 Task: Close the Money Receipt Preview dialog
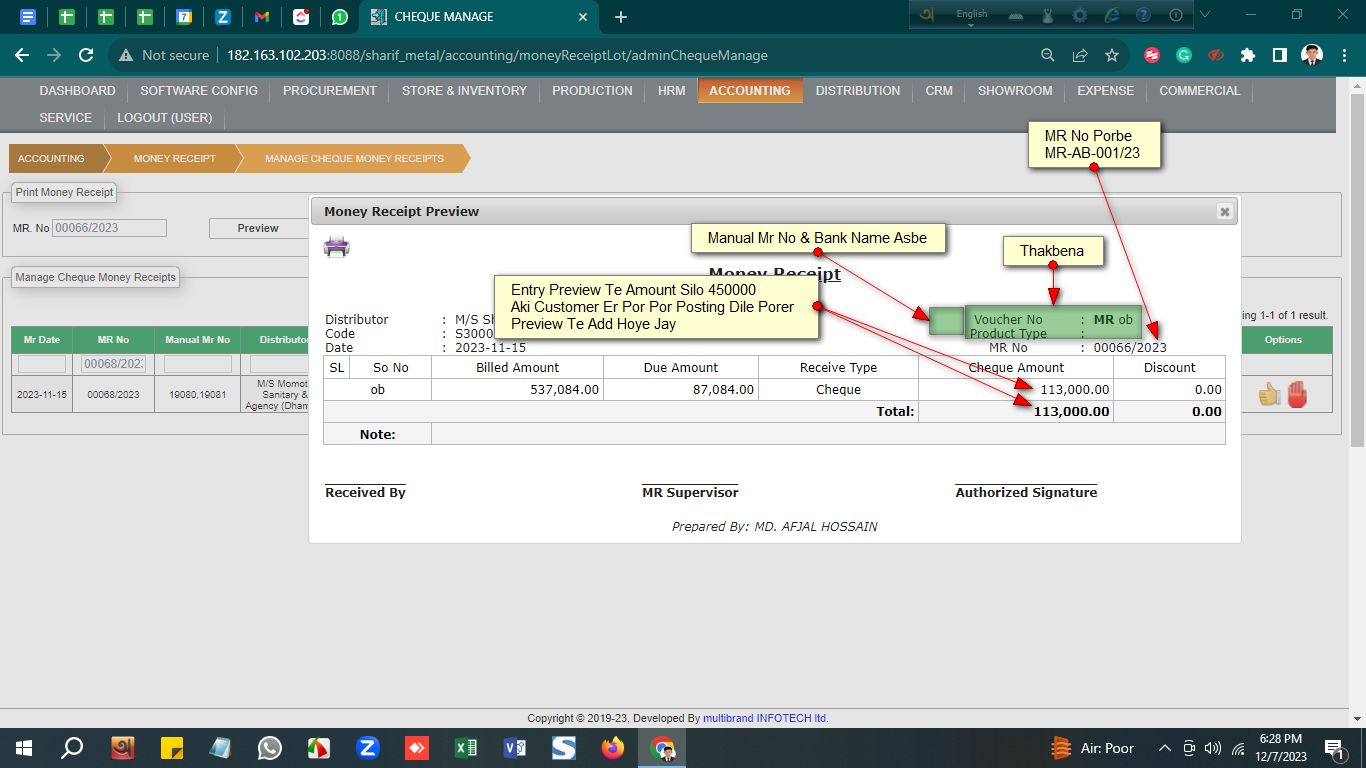click(x=1224, y=212)
